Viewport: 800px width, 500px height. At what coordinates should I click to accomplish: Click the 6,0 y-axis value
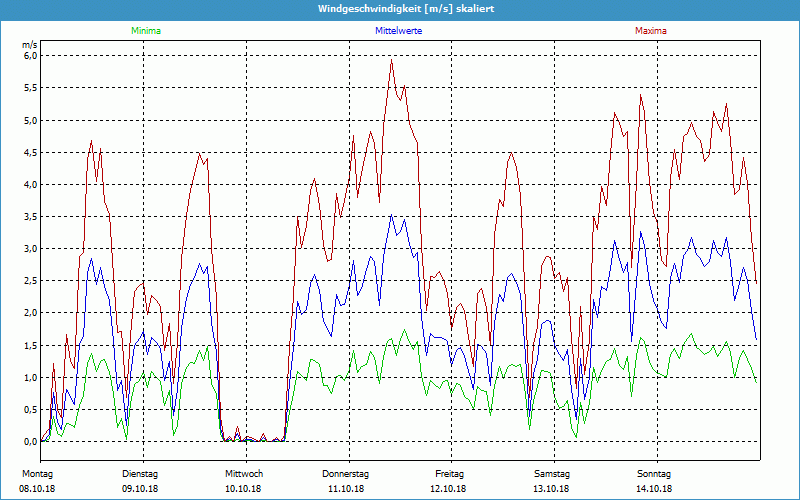tap(31, 56)
